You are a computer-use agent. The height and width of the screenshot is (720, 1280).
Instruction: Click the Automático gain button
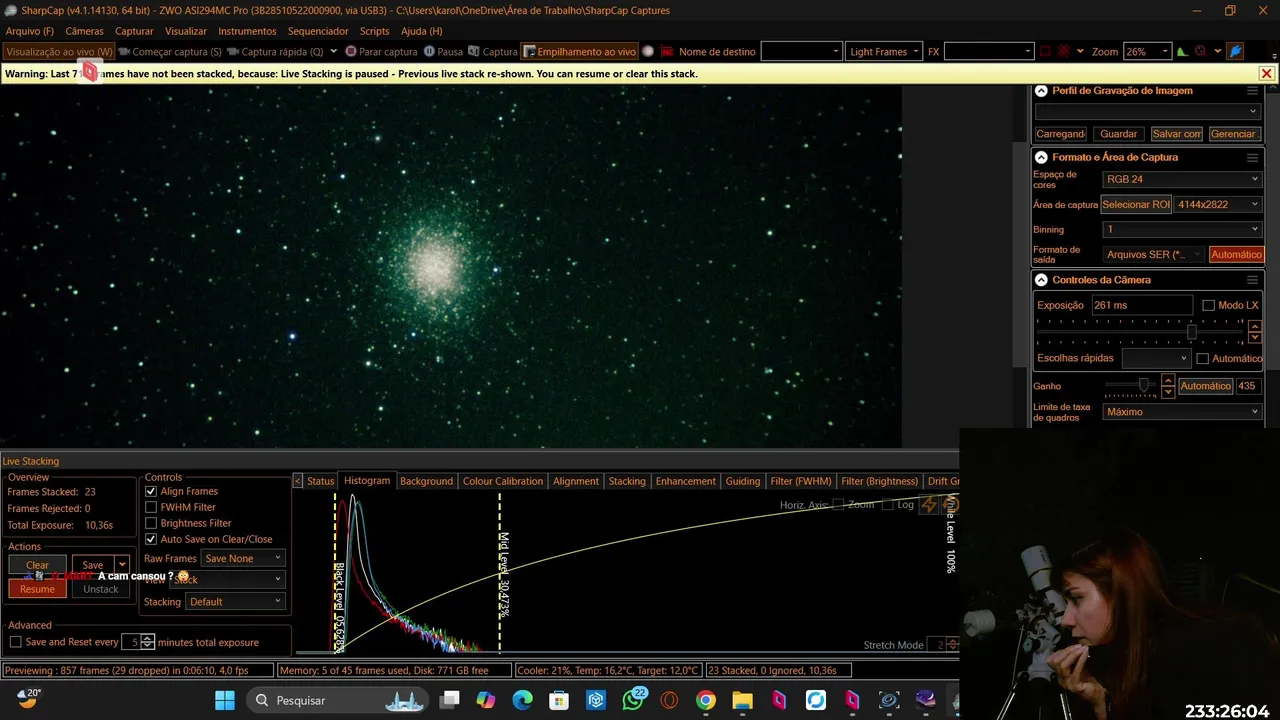(x=1205, y=386)
